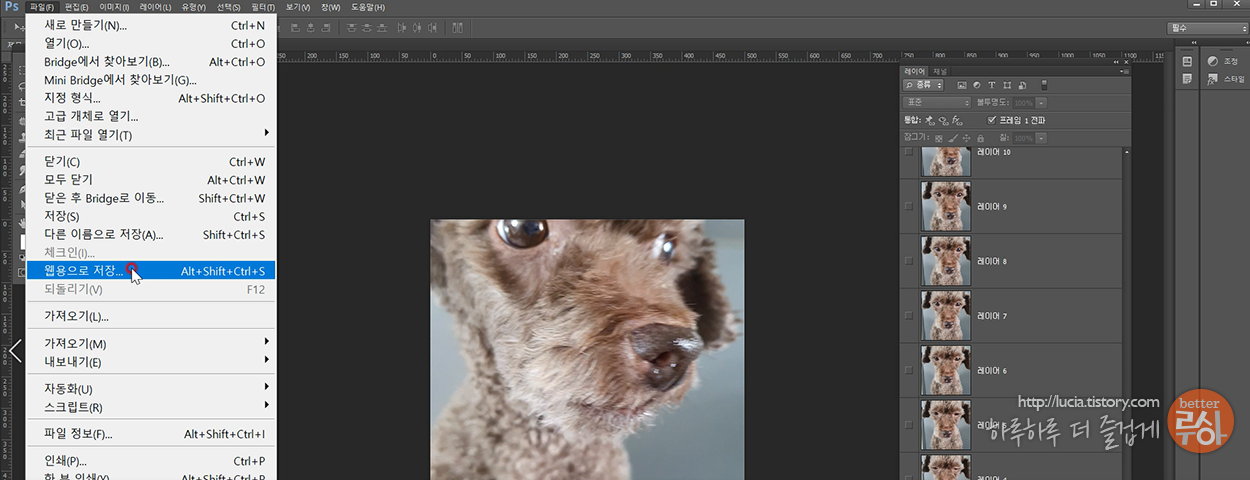Image resolution: width=1250 pixels, height=480 pixels.
Task: Open the 불투명도 opacity slider arrow
Action: tap(1041, 103)
